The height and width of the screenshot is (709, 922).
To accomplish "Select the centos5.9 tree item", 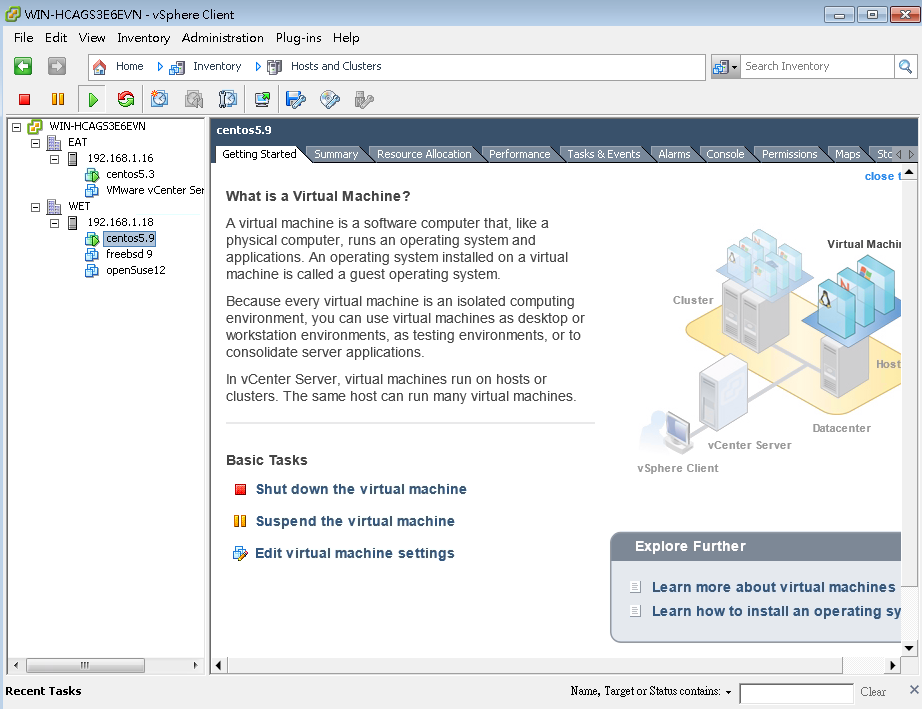I will click(130, 238).
